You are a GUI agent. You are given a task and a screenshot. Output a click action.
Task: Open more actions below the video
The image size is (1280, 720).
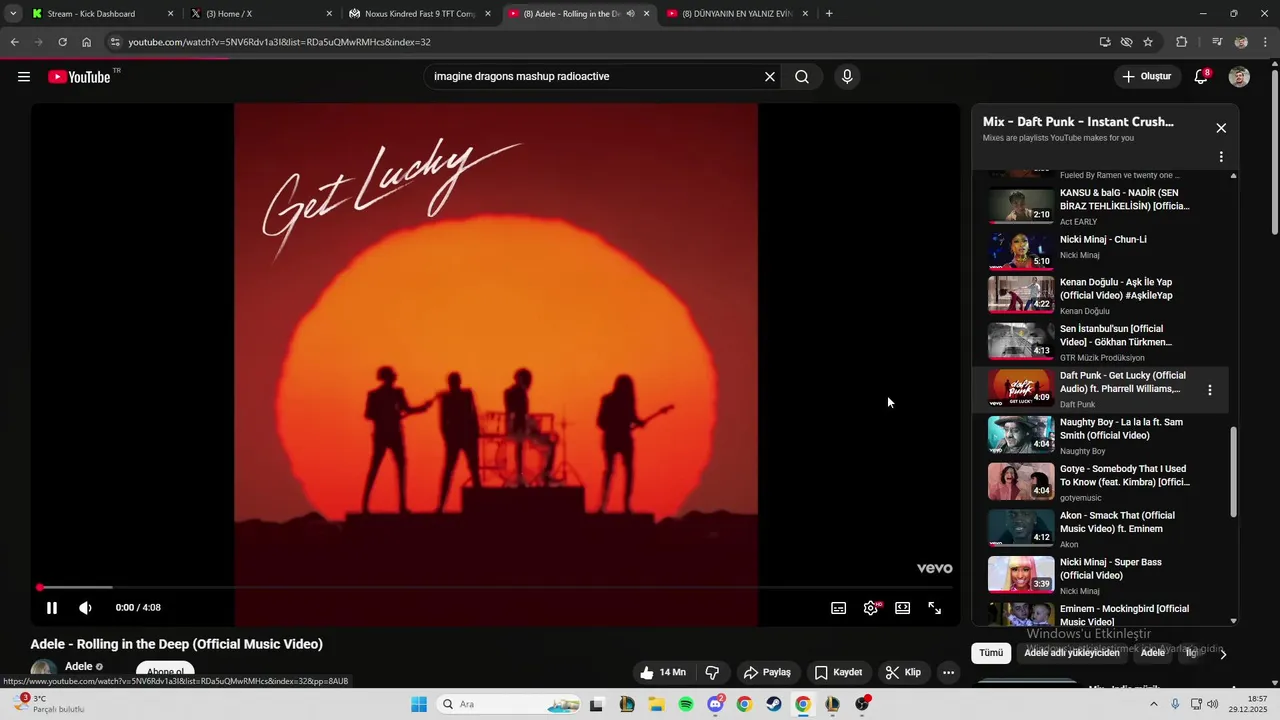click(949, 672)
